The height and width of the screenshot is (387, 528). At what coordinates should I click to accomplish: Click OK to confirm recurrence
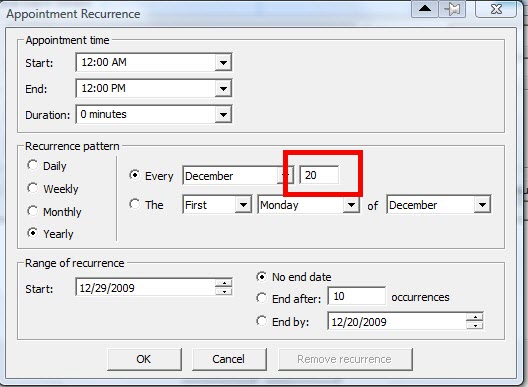coord(144,359)
